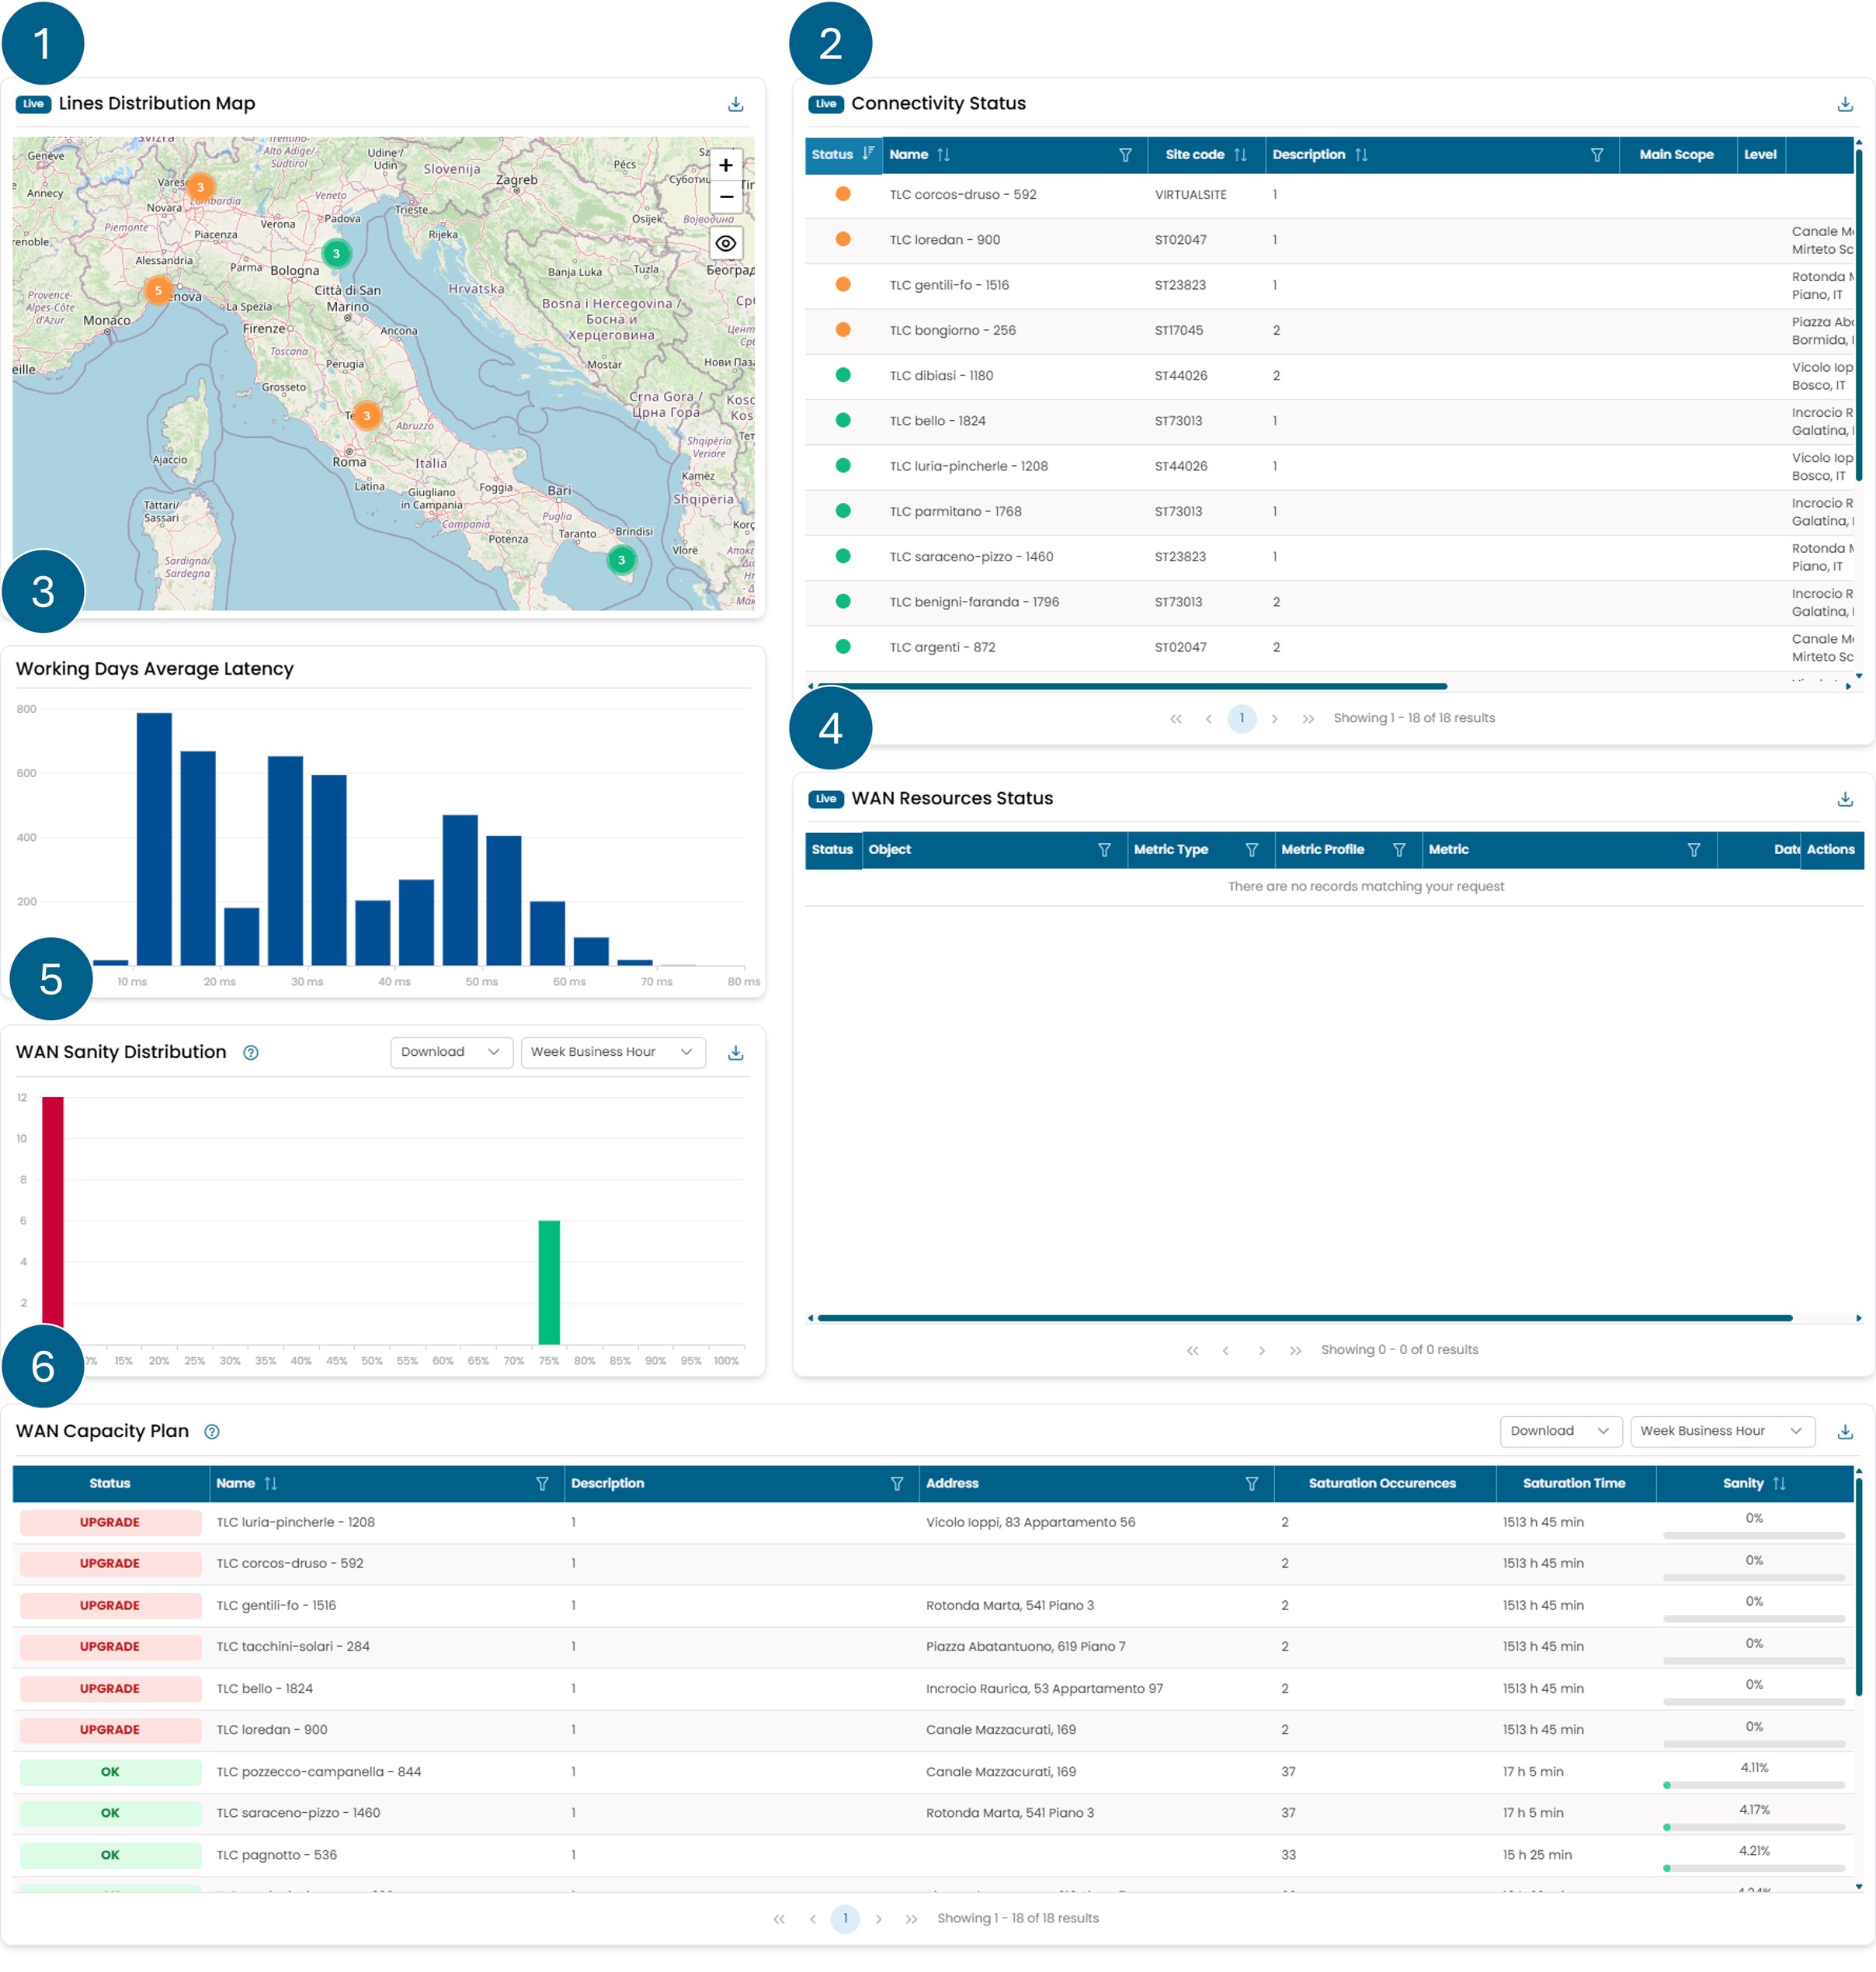Screen dimensions: 1876x1972
Task: Expand Download dropdown in WAN Sanity Distribution
Action: pyautogui.click(x=451, y=1052)
